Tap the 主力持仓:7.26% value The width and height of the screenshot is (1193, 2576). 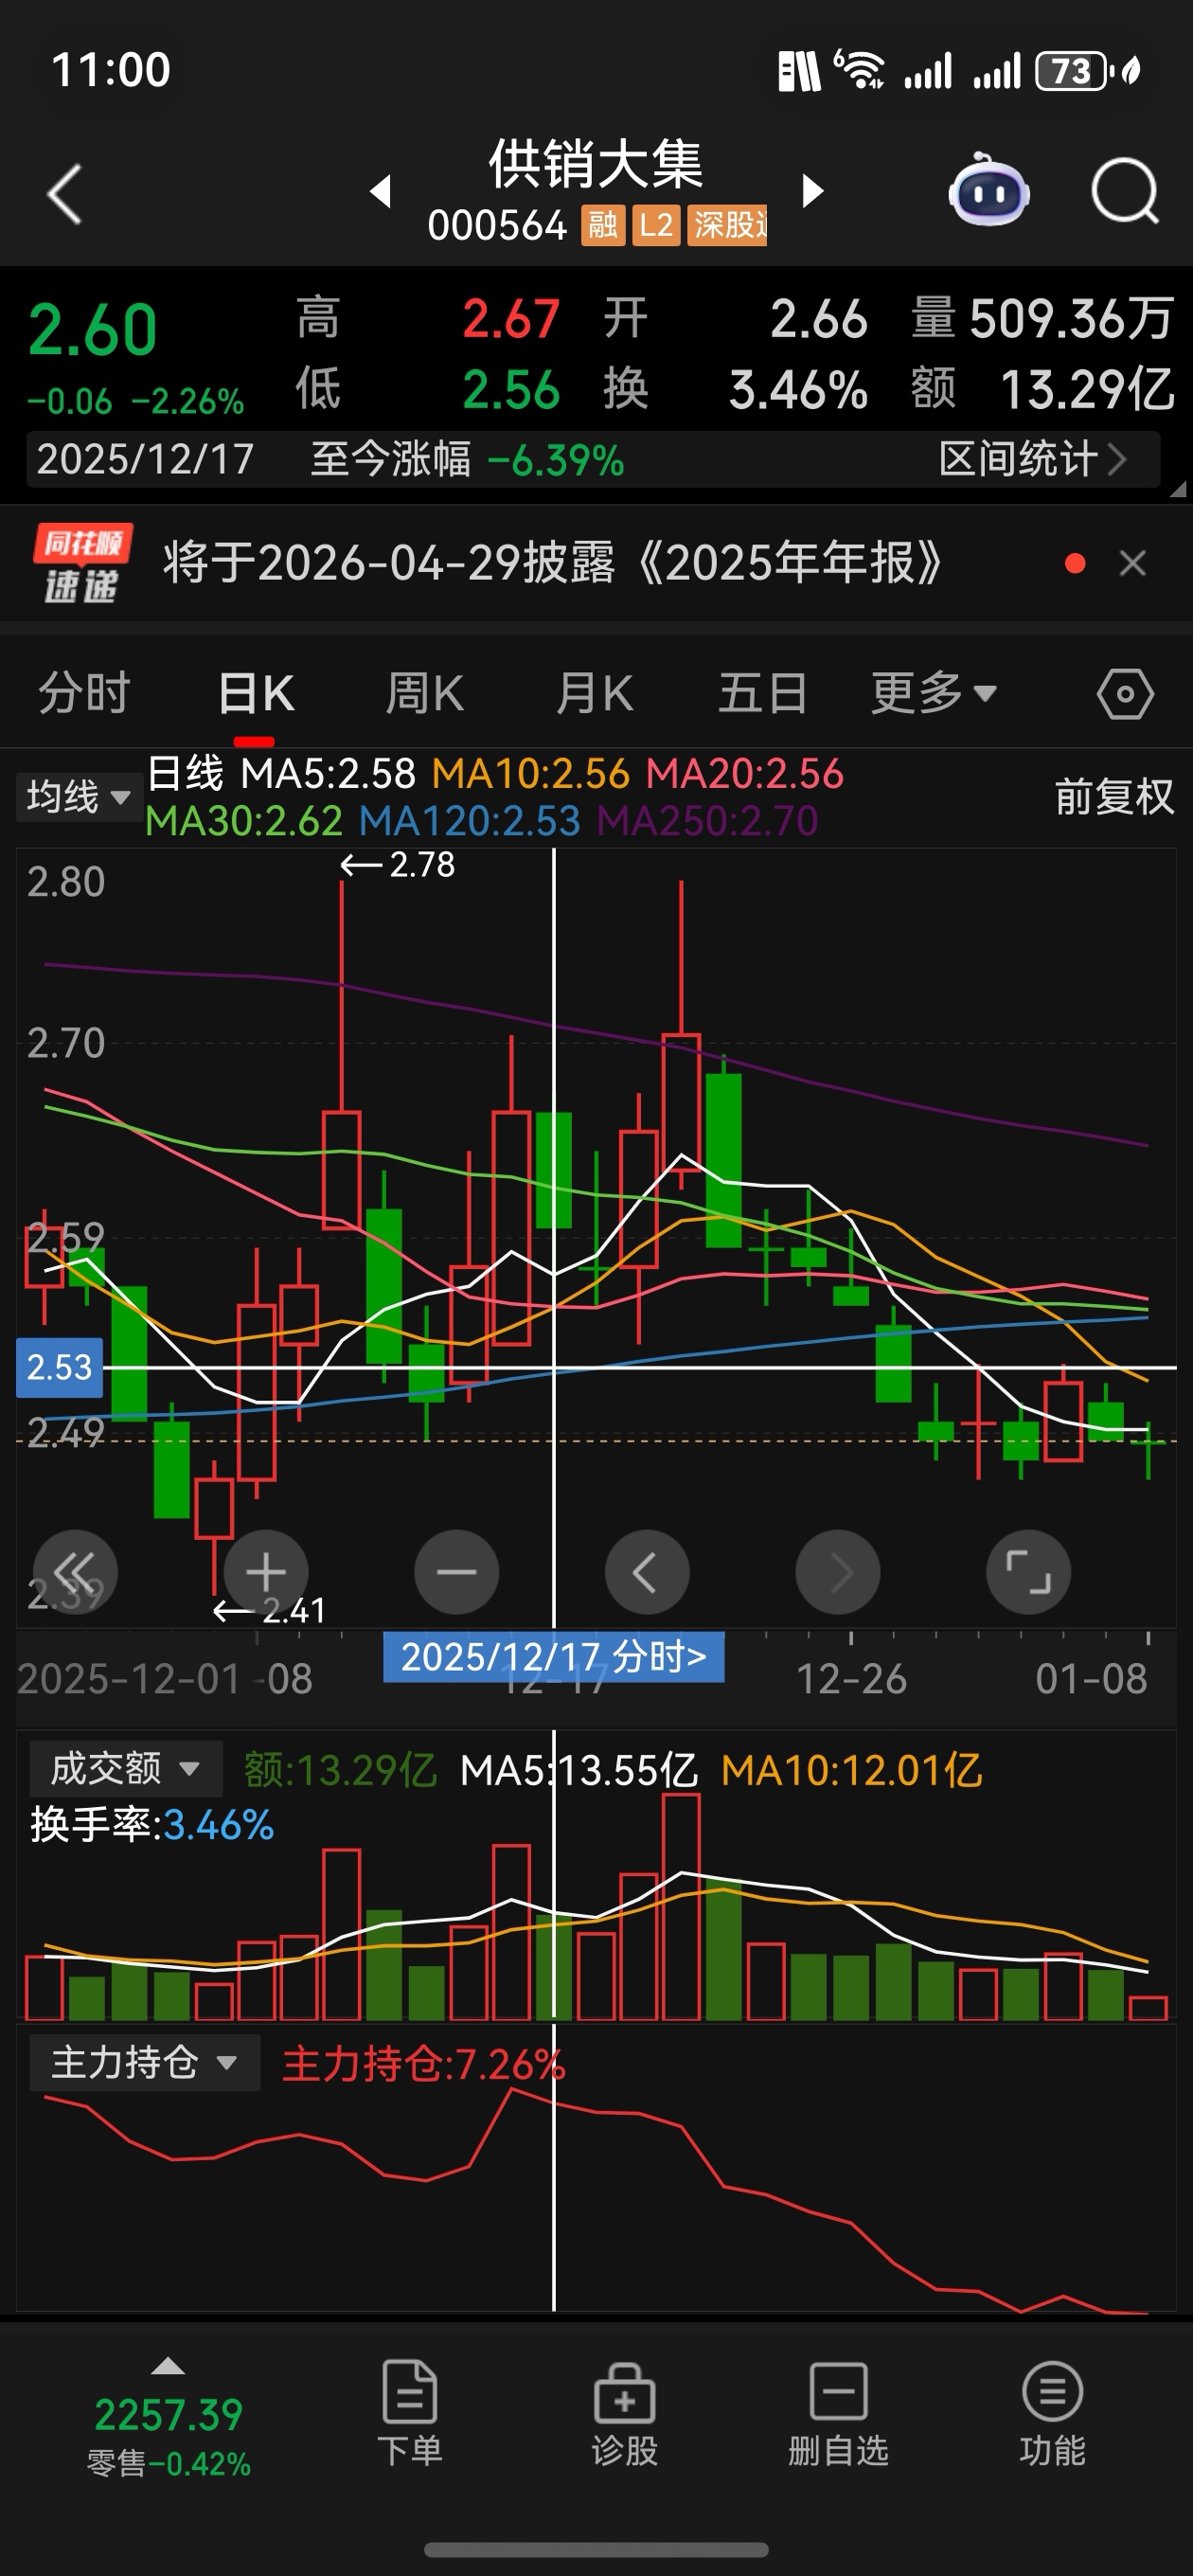(x=424, y=2064)
